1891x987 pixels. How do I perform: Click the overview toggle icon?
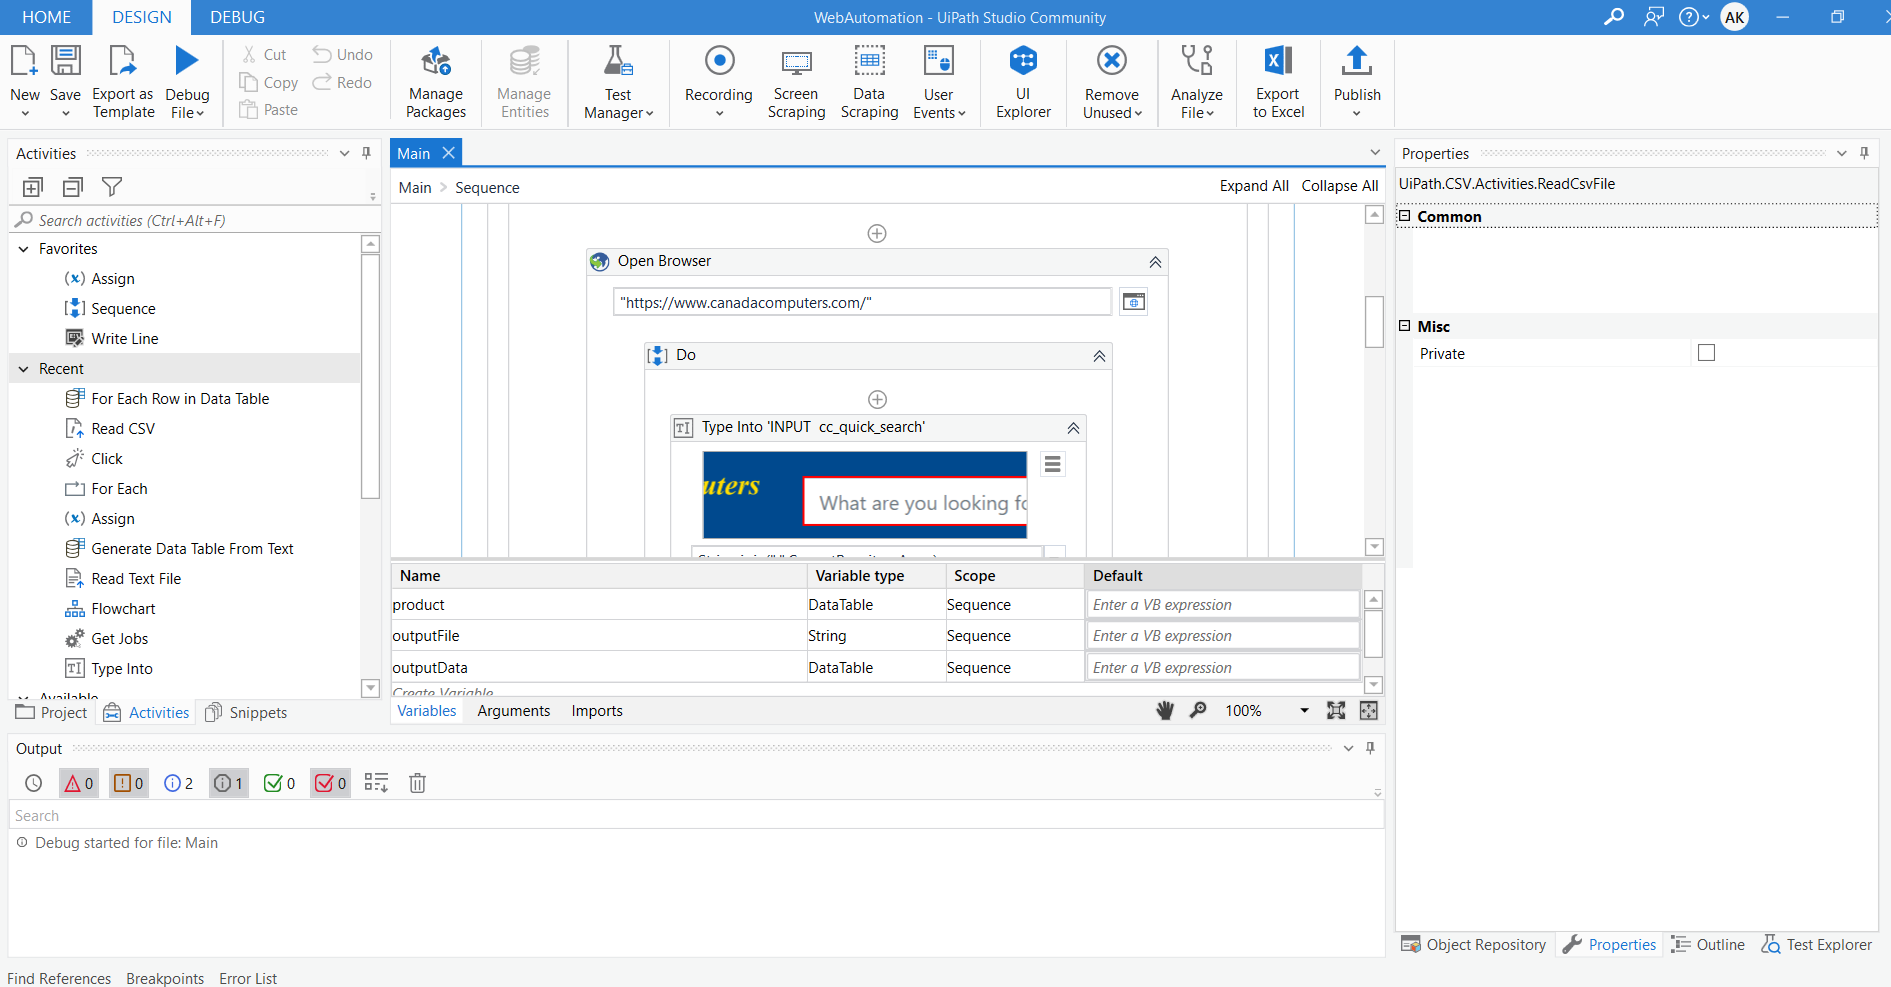click(x=1369, y=711)
